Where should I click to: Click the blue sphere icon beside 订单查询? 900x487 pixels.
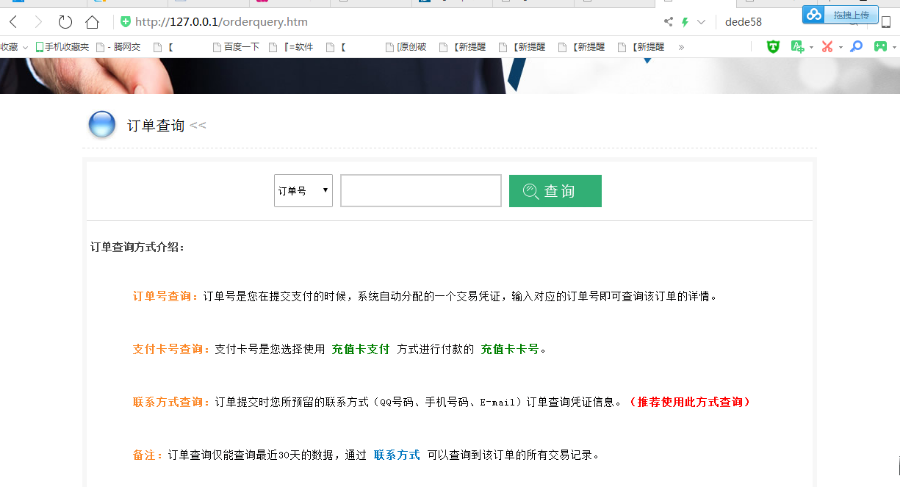pyautogui.click(x=102, y=124)
